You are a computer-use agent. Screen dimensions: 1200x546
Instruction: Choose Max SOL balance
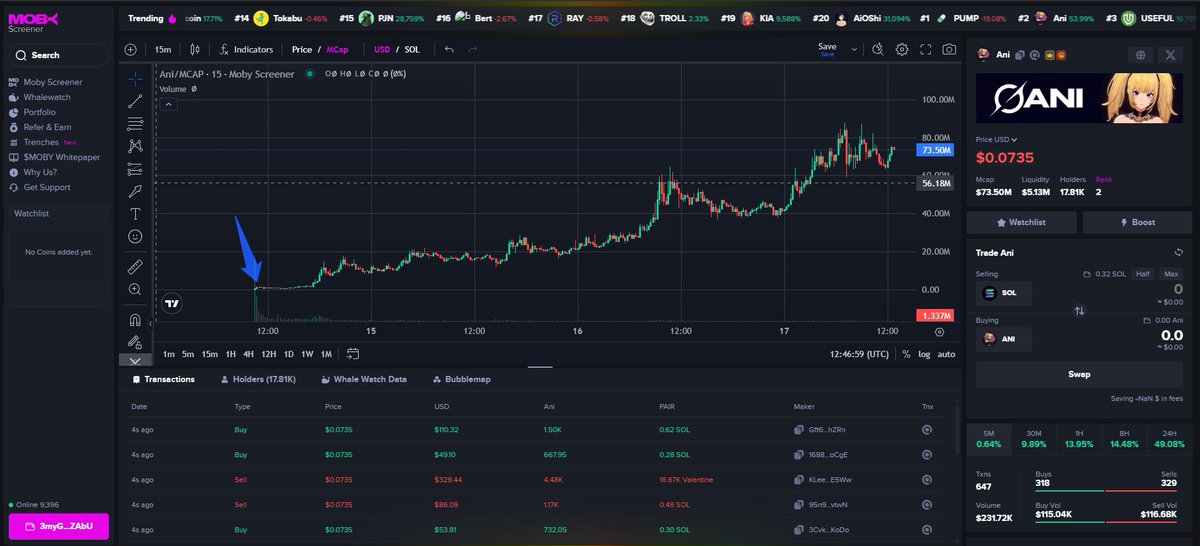[1171, 274]
